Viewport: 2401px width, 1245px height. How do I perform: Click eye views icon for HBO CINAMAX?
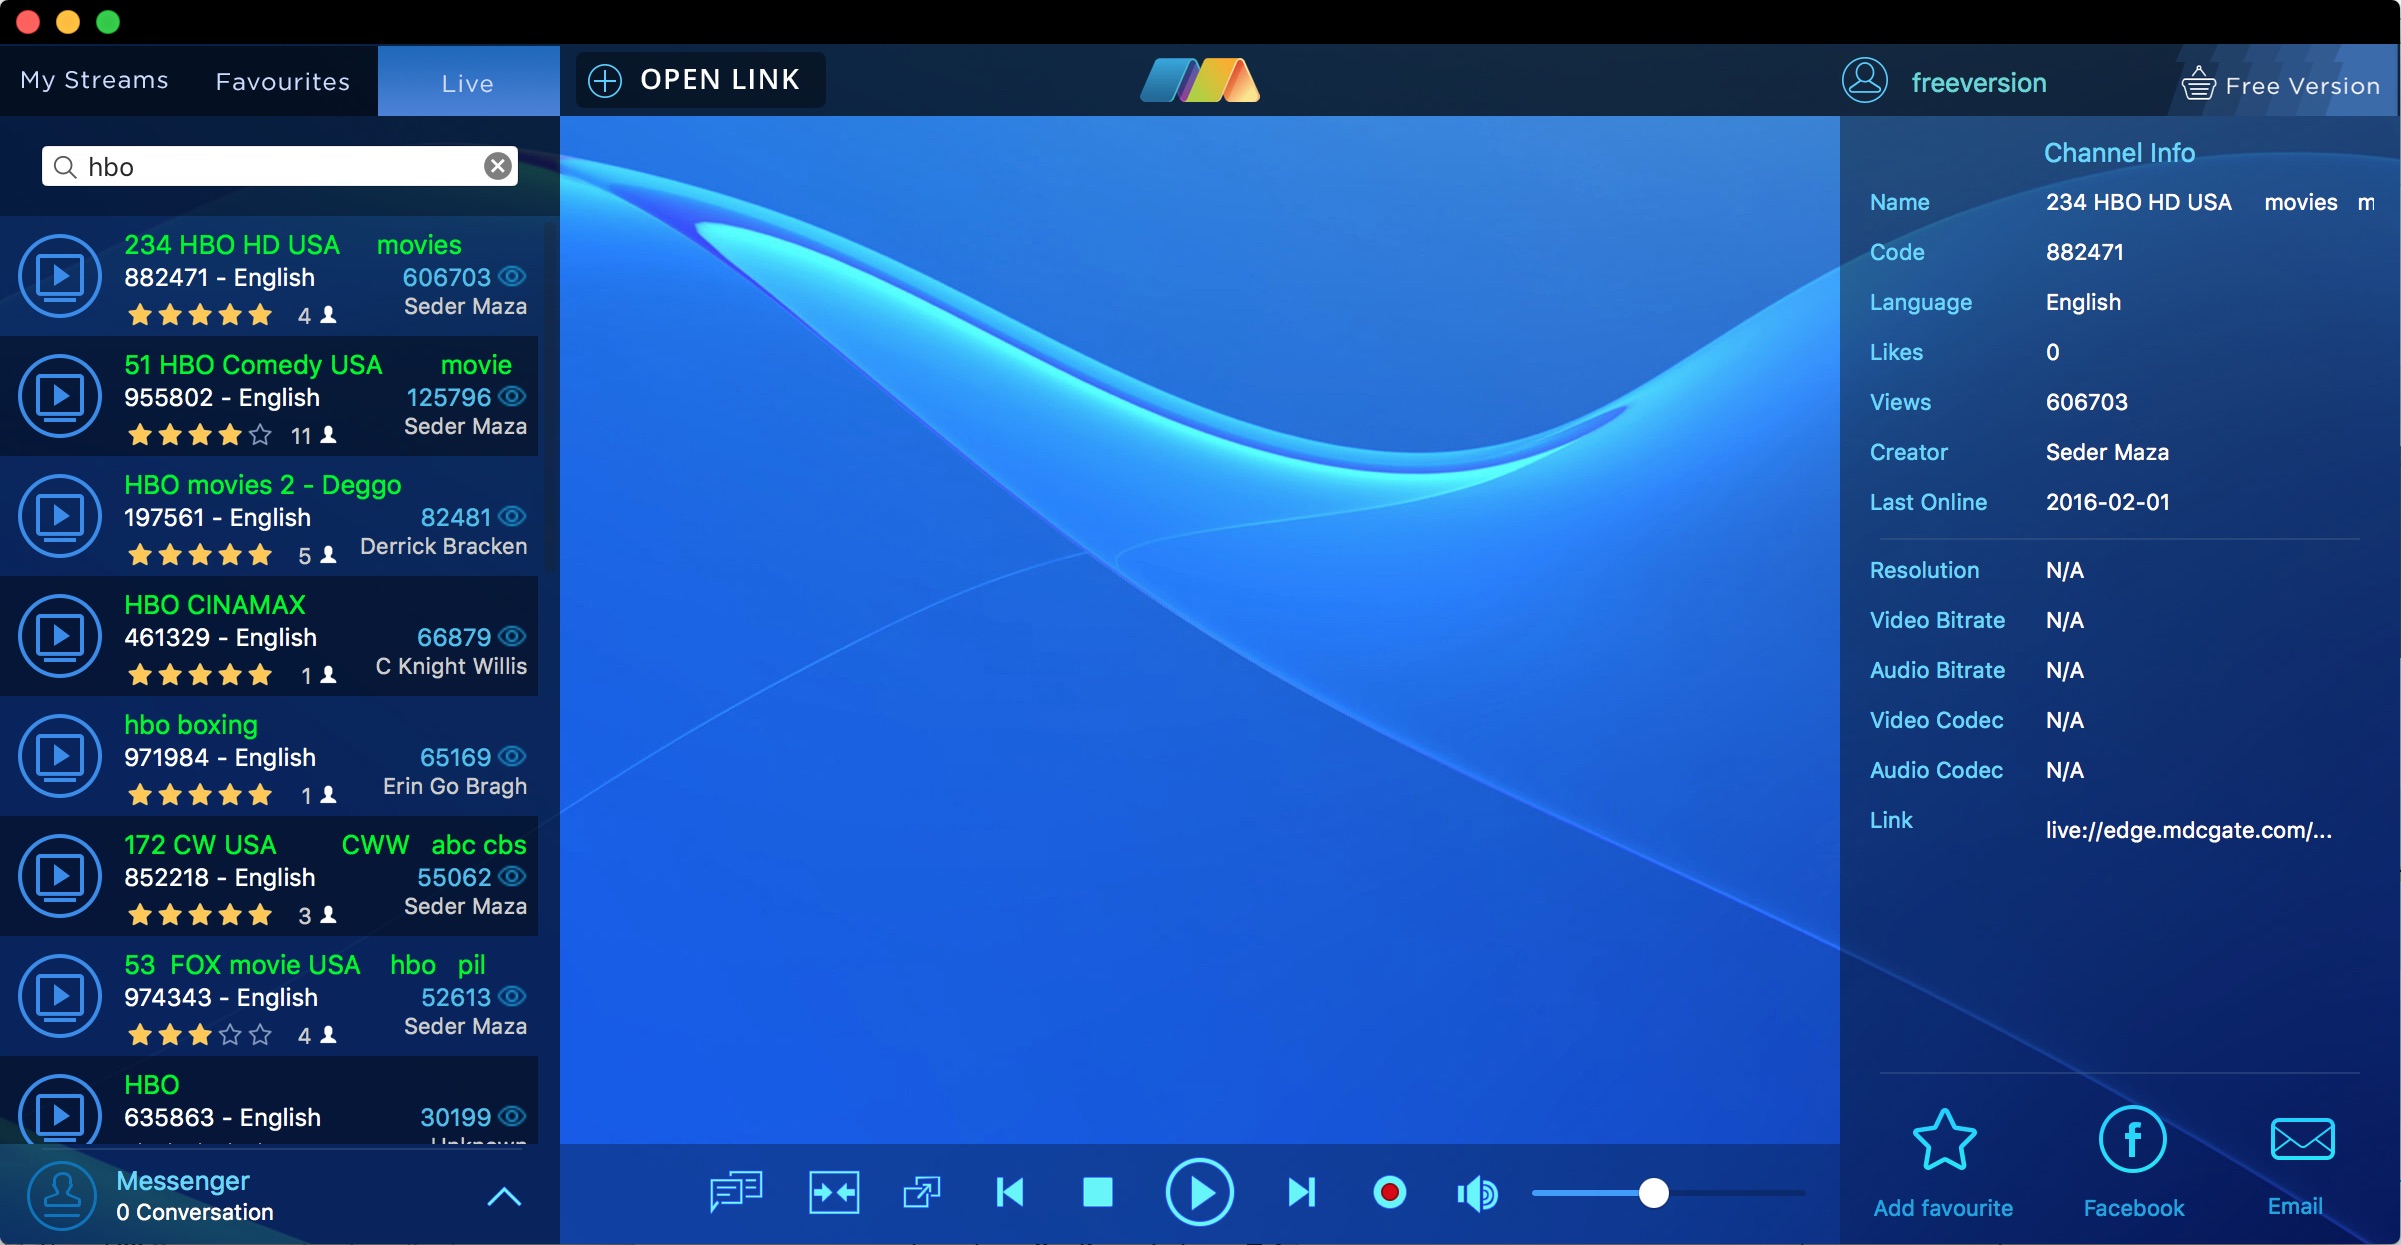(x=512, y=636)
